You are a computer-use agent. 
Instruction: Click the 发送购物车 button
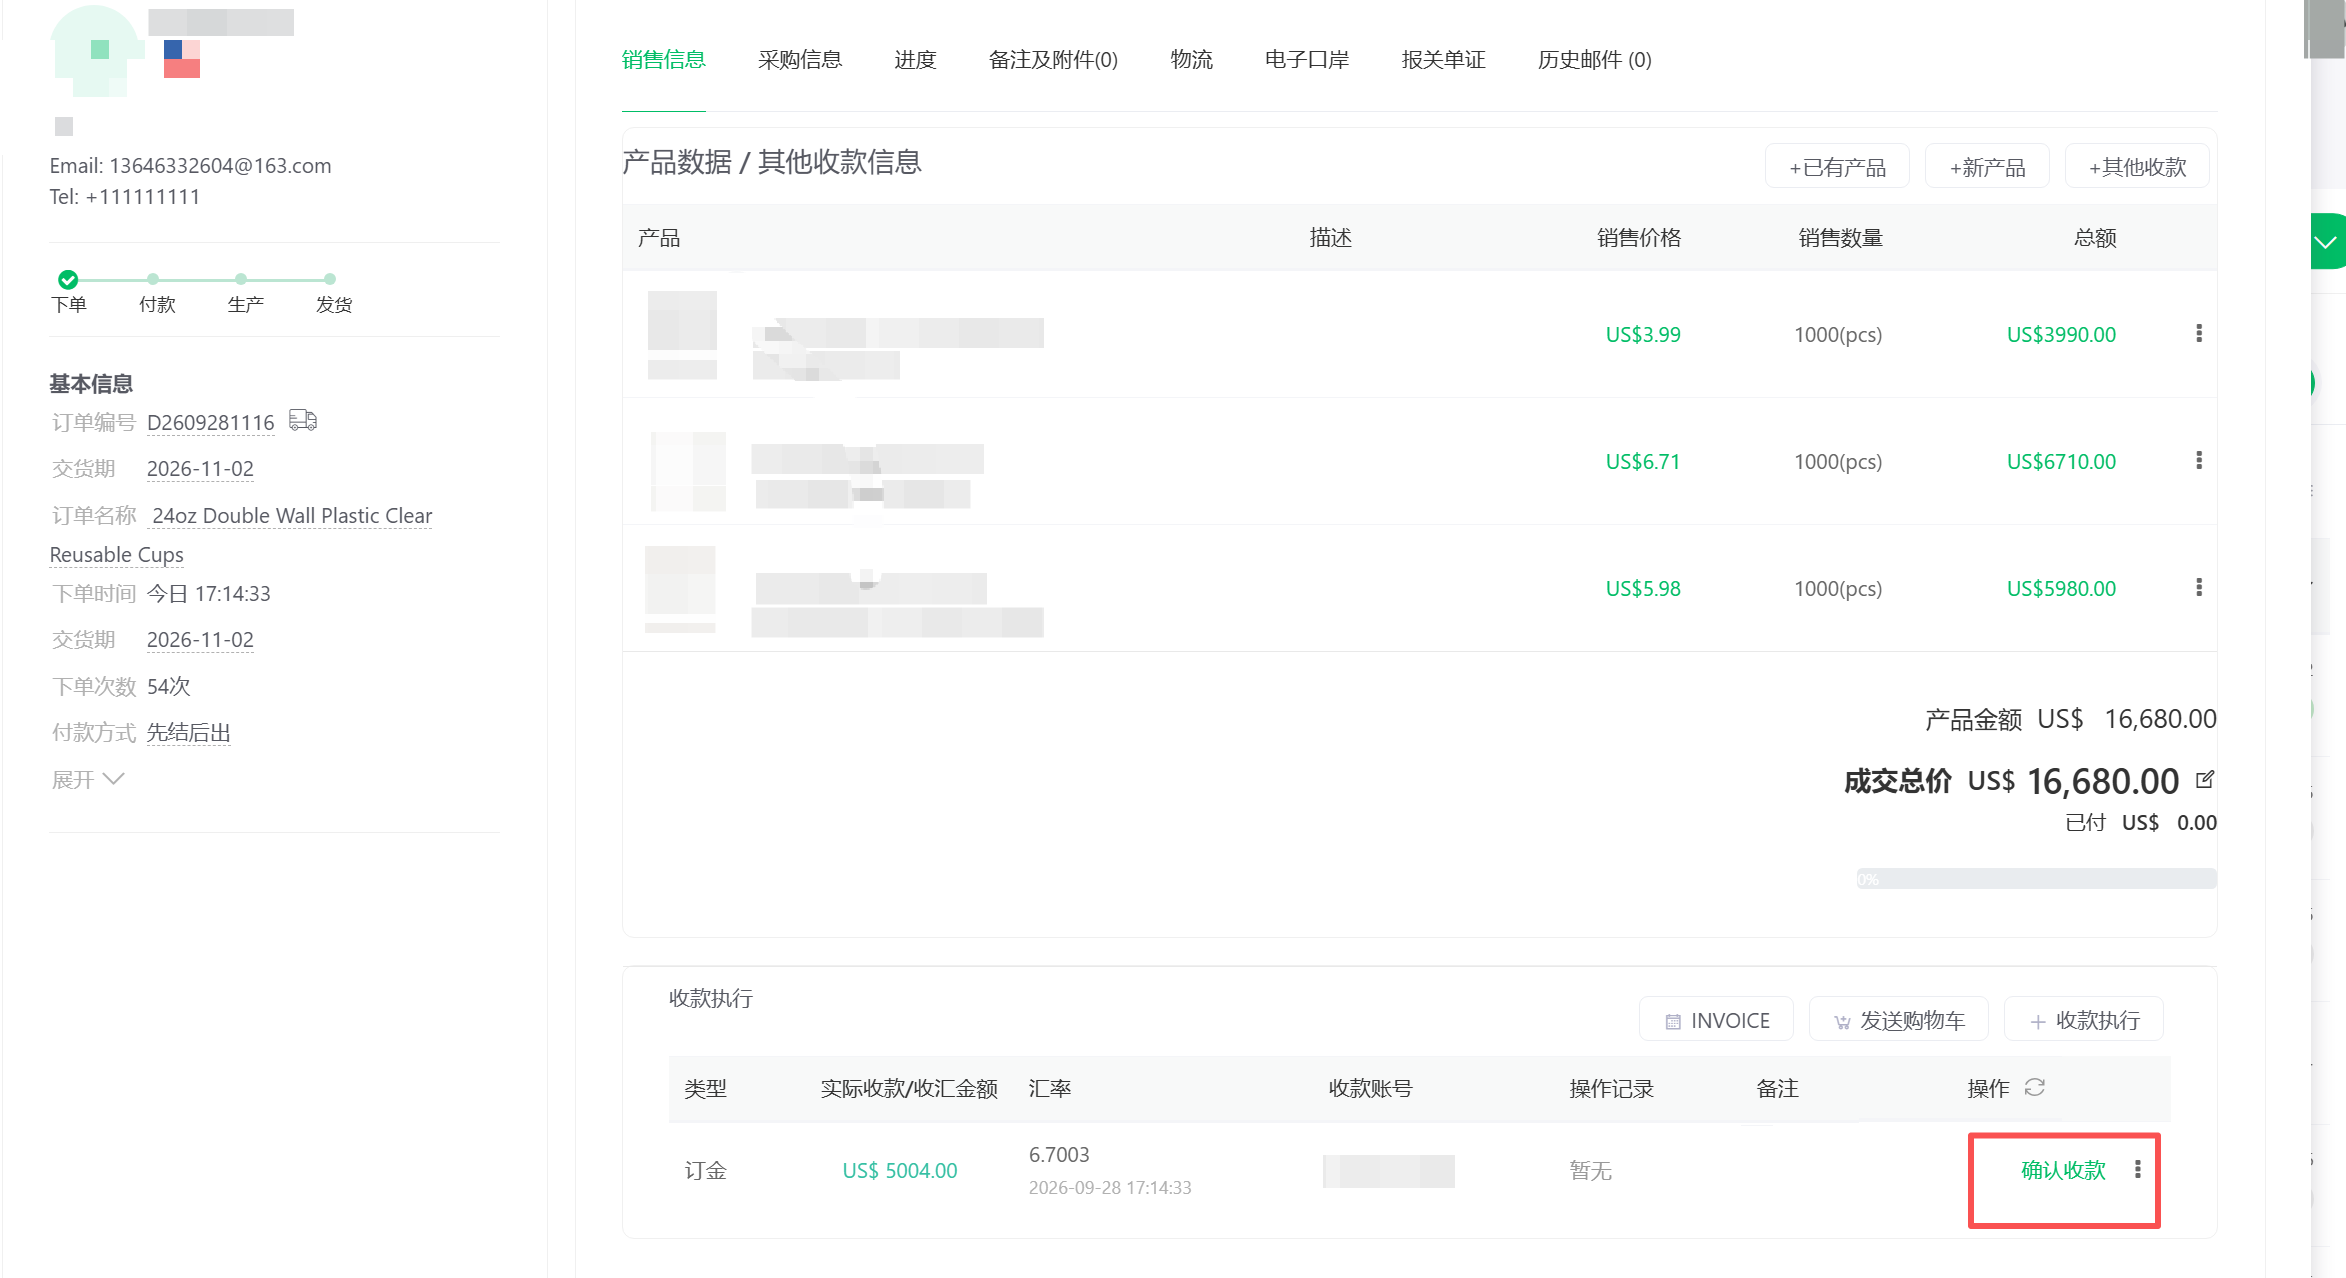1898,1020
